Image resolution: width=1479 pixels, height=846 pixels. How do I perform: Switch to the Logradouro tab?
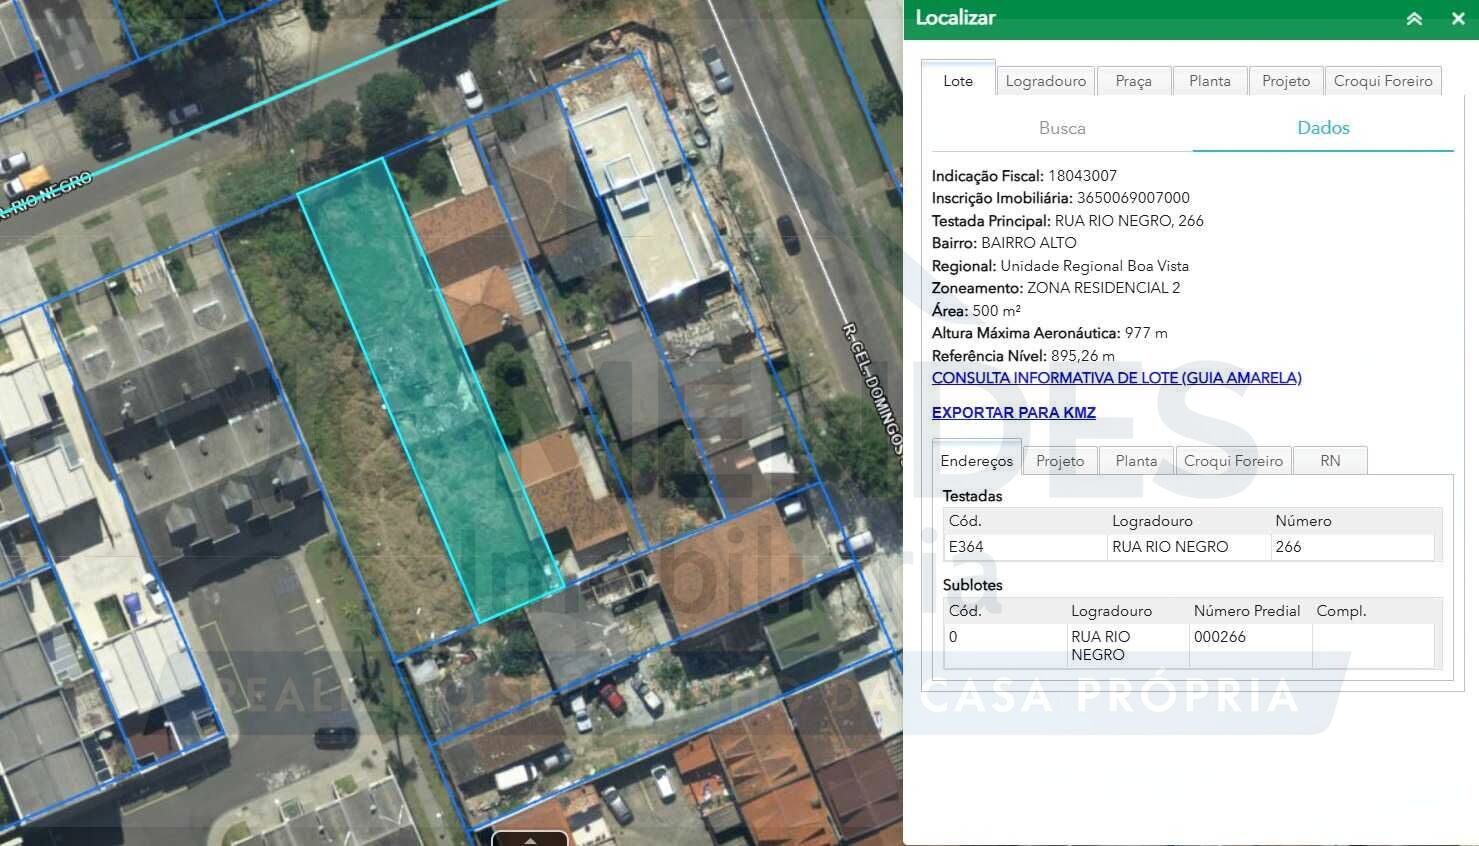tap(1045, 81)
